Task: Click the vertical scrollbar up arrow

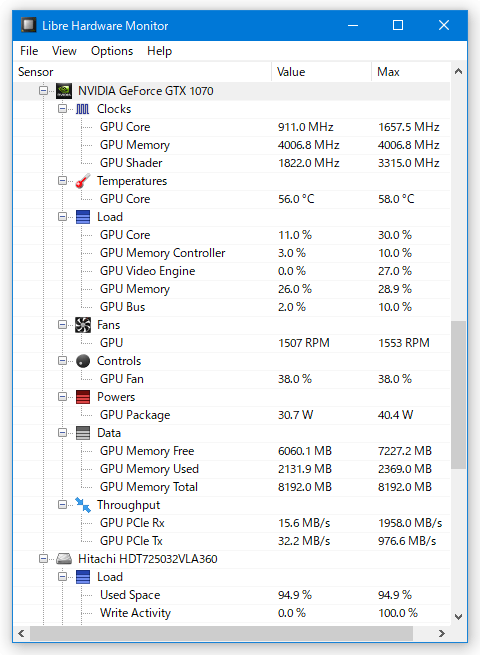Action: (x=458, y=71)
